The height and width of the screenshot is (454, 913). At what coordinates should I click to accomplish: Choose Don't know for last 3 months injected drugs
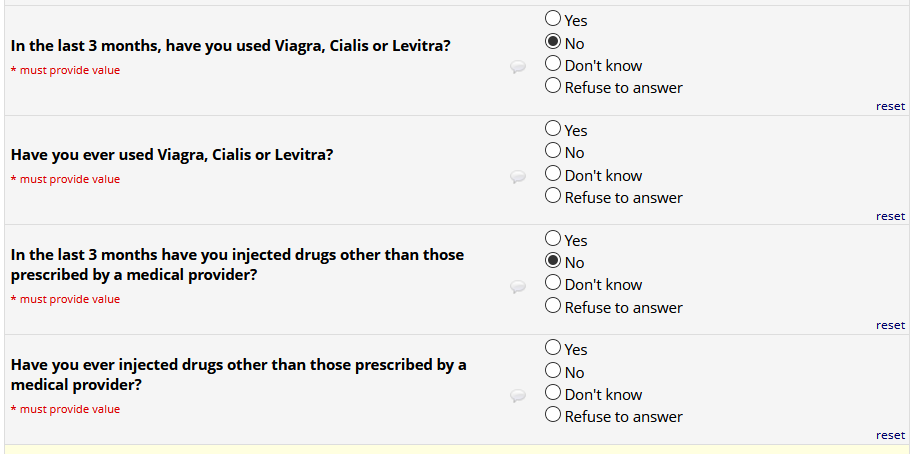[x=553, y=283]
